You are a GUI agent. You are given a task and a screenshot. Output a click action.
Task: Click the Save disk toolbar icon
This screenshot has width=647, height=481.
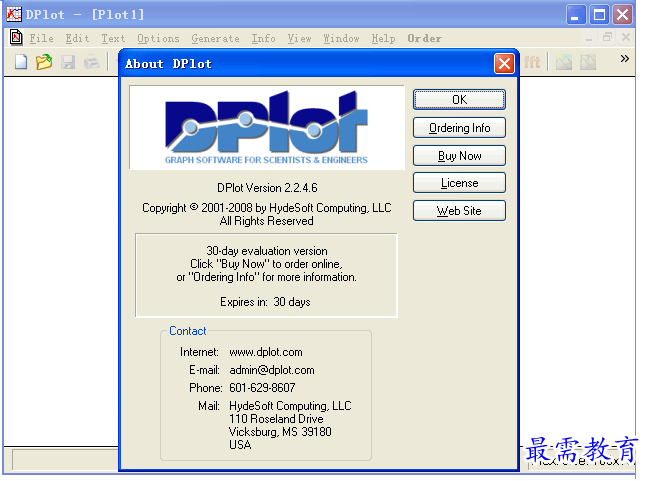(68, 62)
